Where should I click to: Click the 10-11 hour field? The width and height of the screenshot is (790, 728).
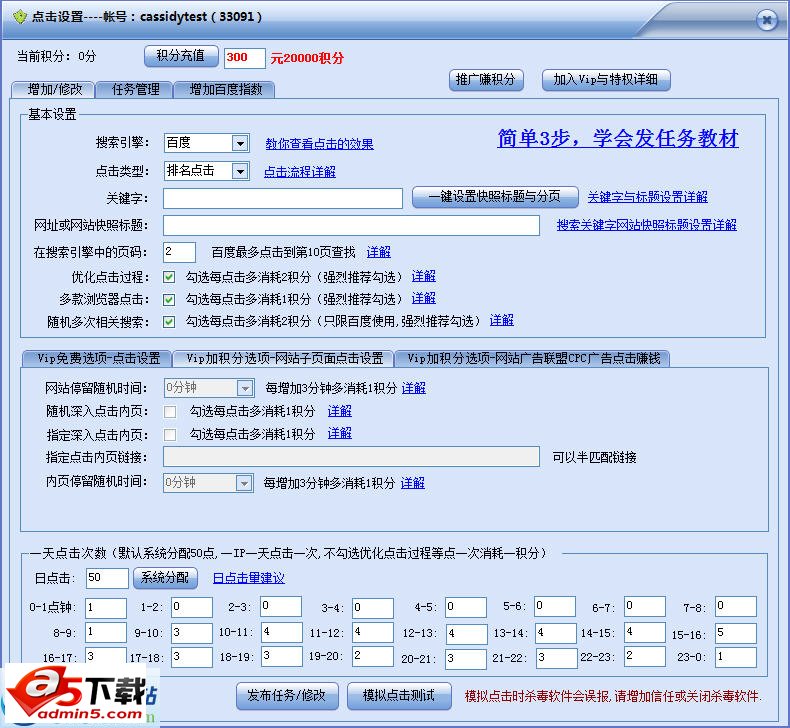(x=282, y=632)
